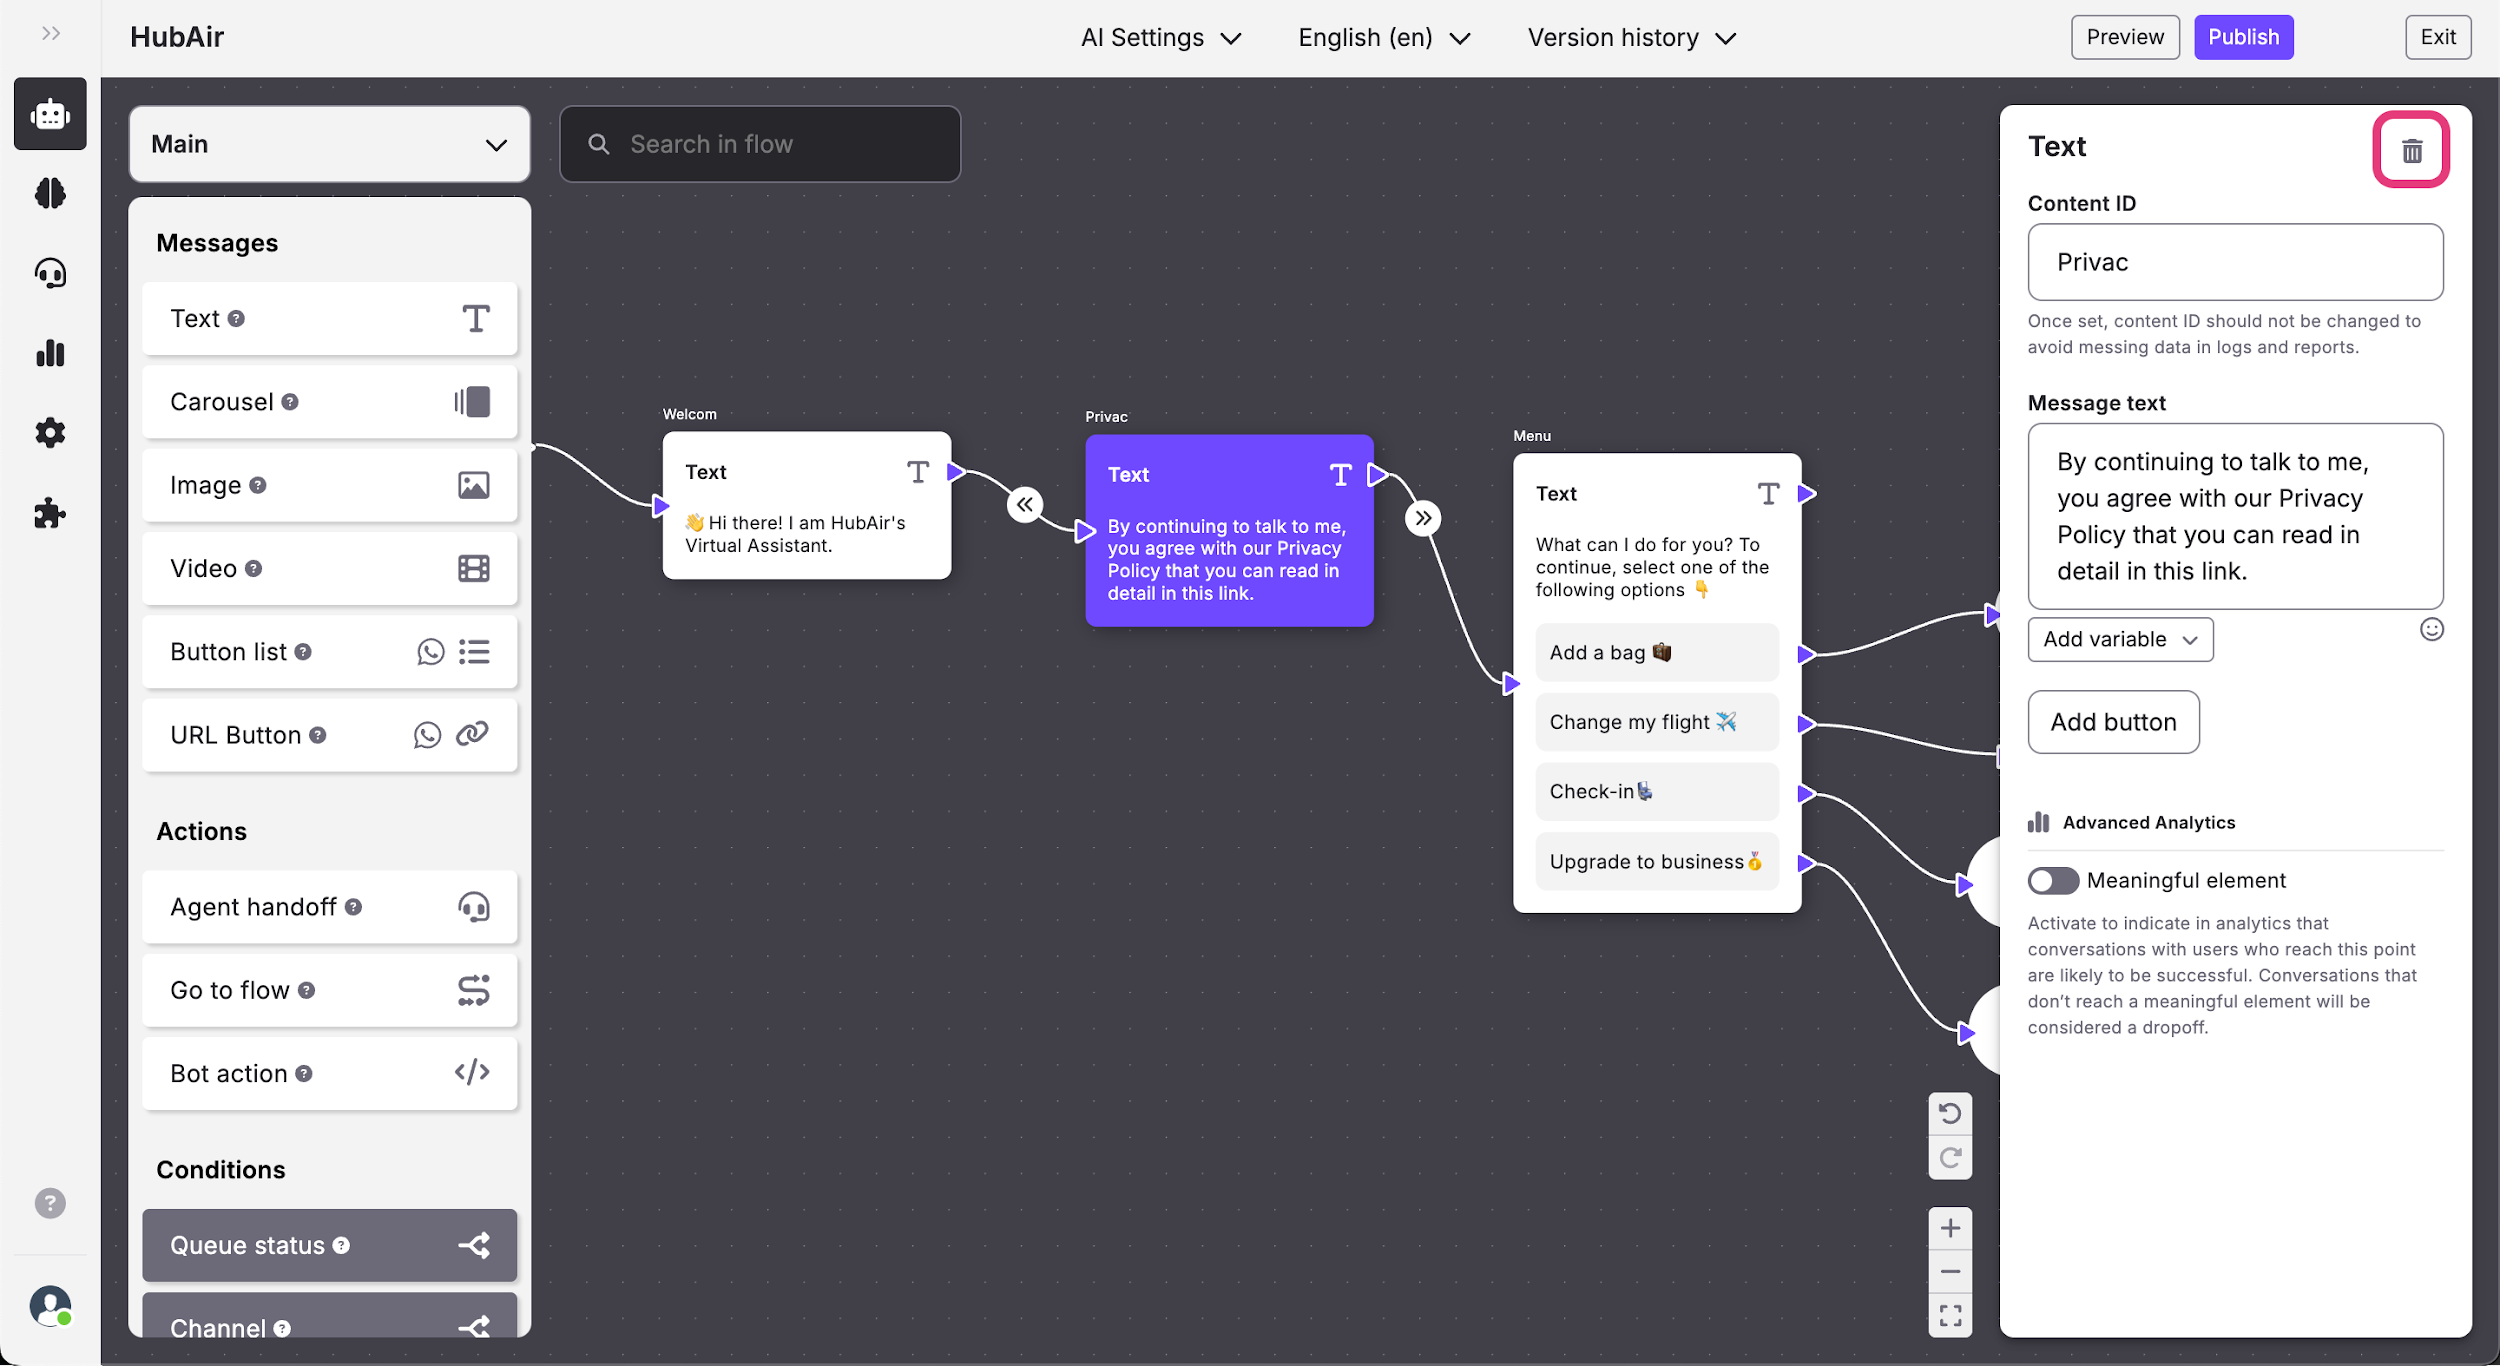Click the undo arrow on canvas
Viewport: 2500px width, 1366px height.
pyautogui.click(x=1949, y=1113)
